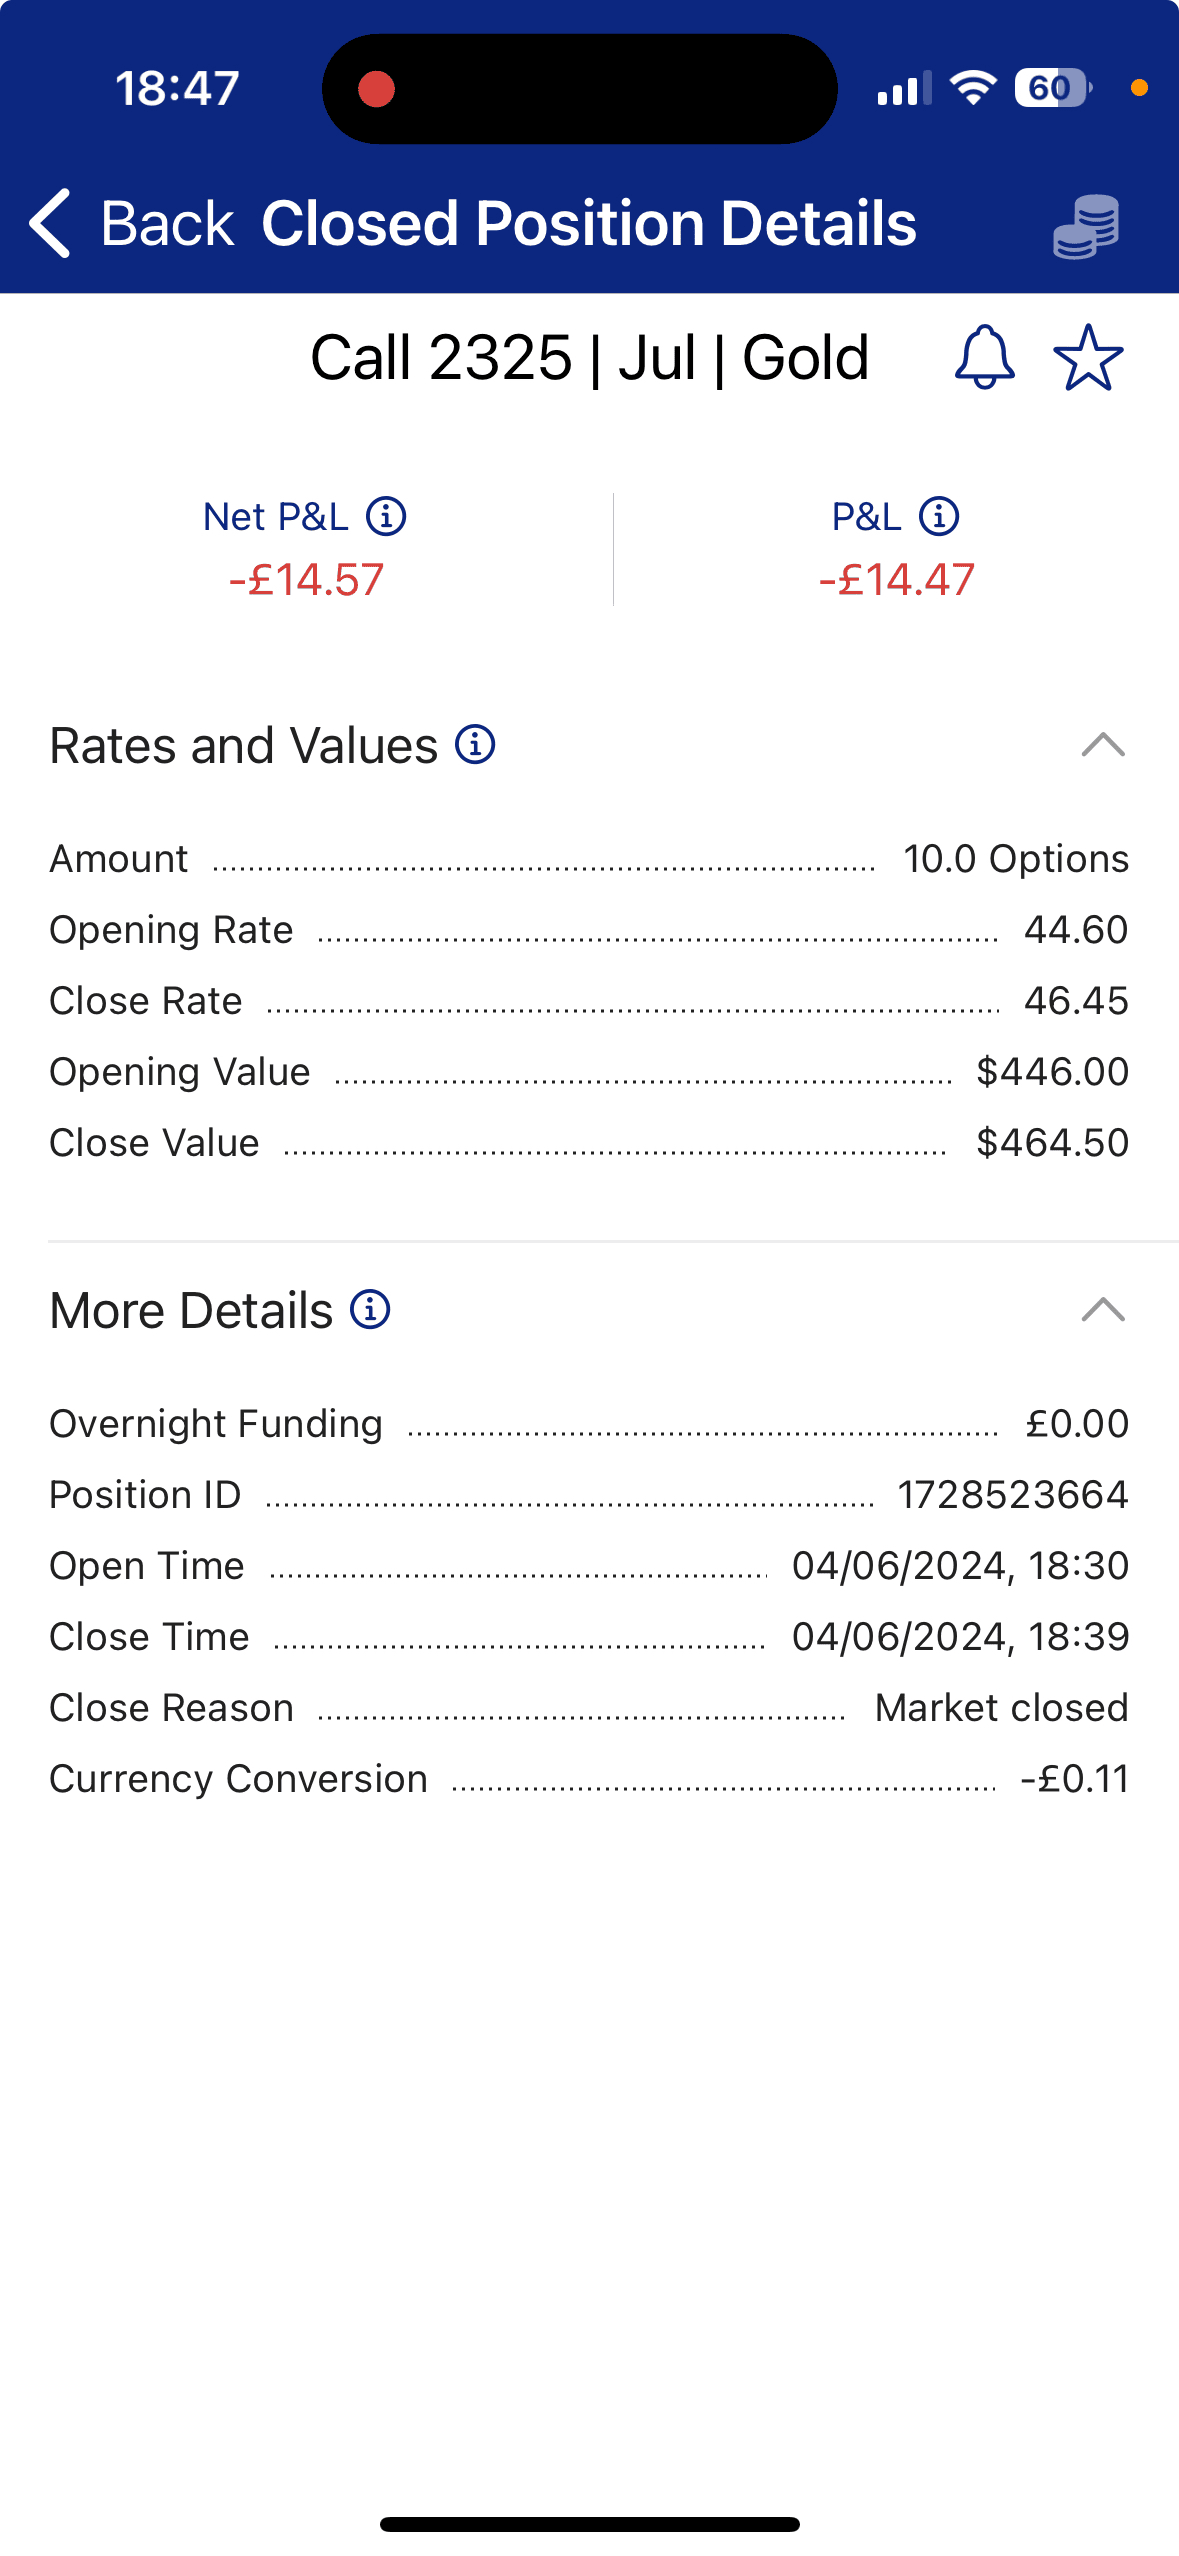Tap the Call 2325 Jul Gold title
This screenshot has height=2556, width=1179.
589,358
